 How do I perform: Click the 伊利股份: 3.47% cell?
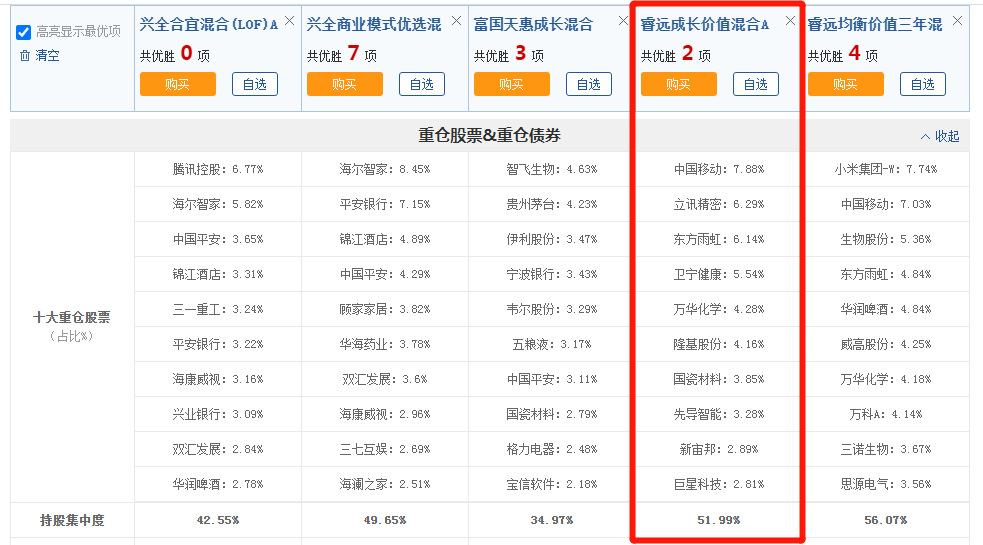point(552,240)
